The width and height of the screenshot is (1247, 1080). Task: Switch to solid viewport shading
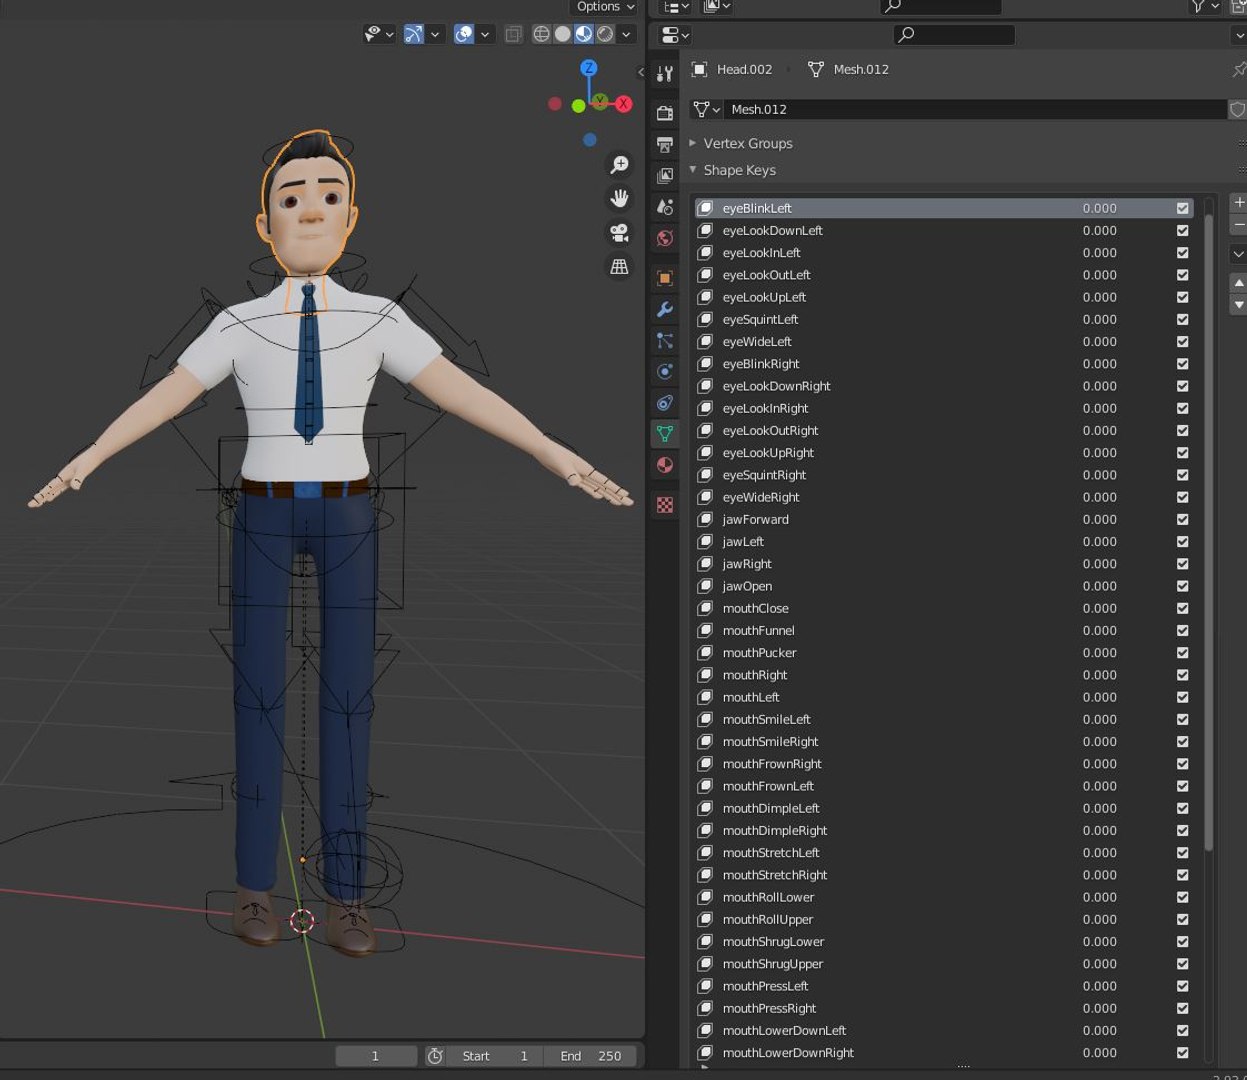(563, 34)
